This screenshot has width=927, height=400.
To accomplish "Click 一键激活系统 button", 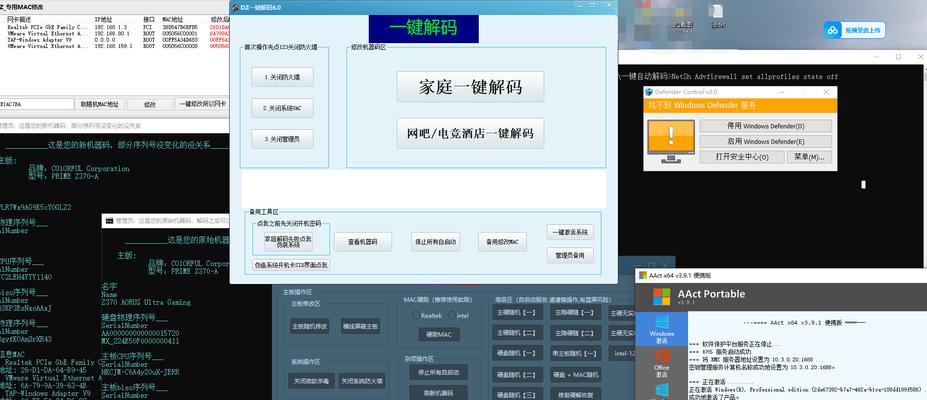I will click(x=570, y=232).
